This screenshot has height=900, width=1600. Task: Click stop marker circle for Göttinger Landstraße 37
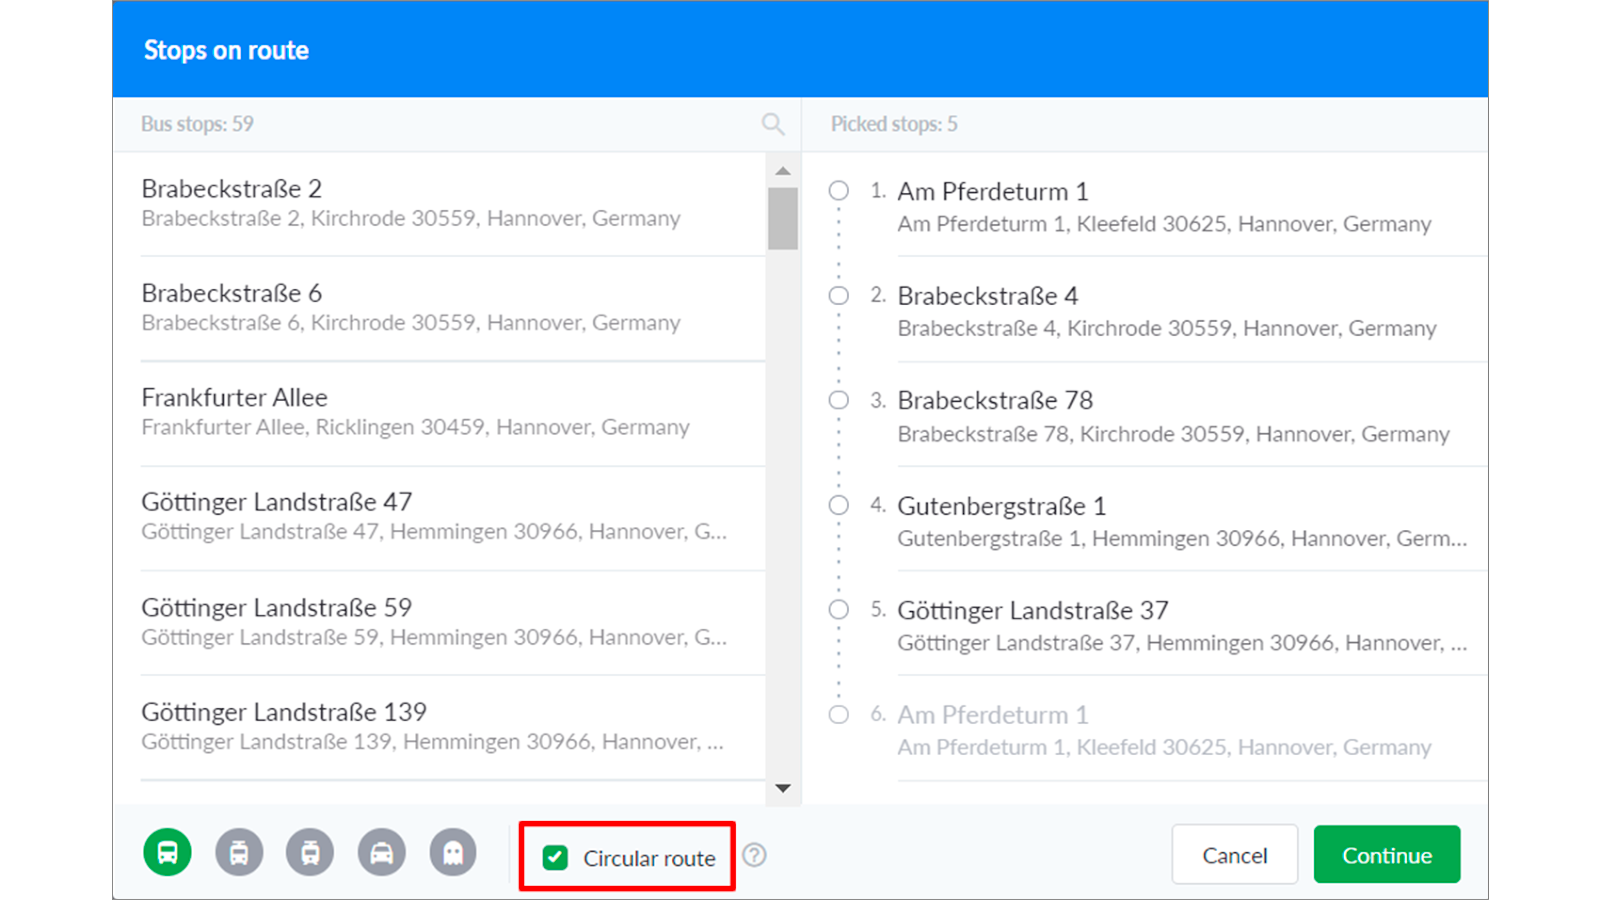pos(839,610)
